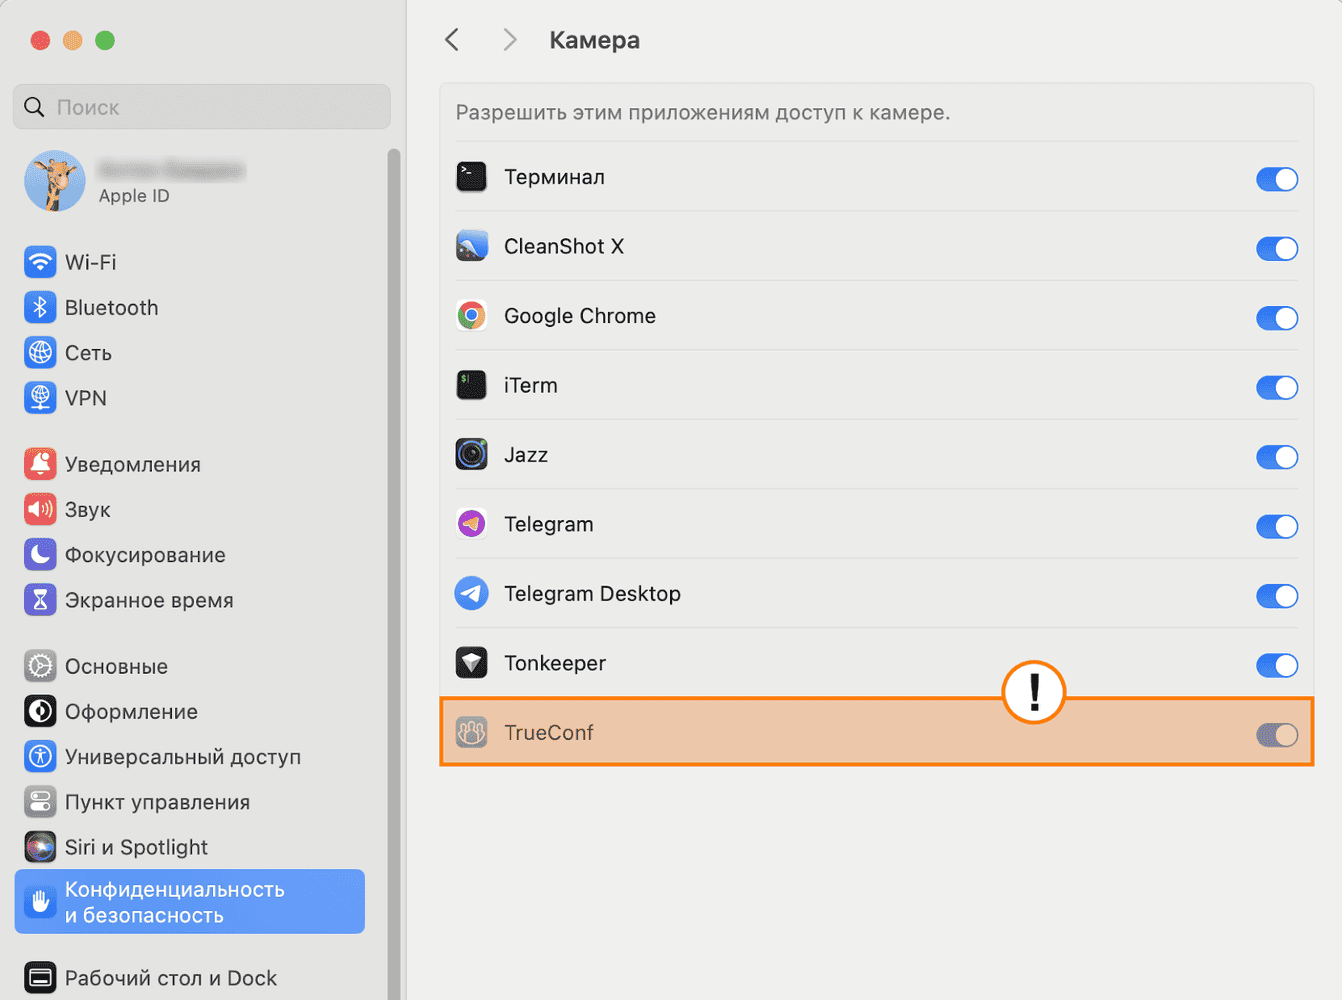1342x1000 pixels.
Task: Click the Telegram Desktop app icon
Action: click(472, 593)
